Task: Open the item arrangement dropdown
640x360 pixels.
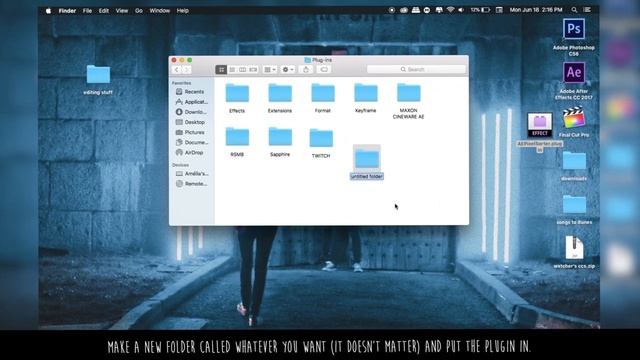Action: coord(269,70)
